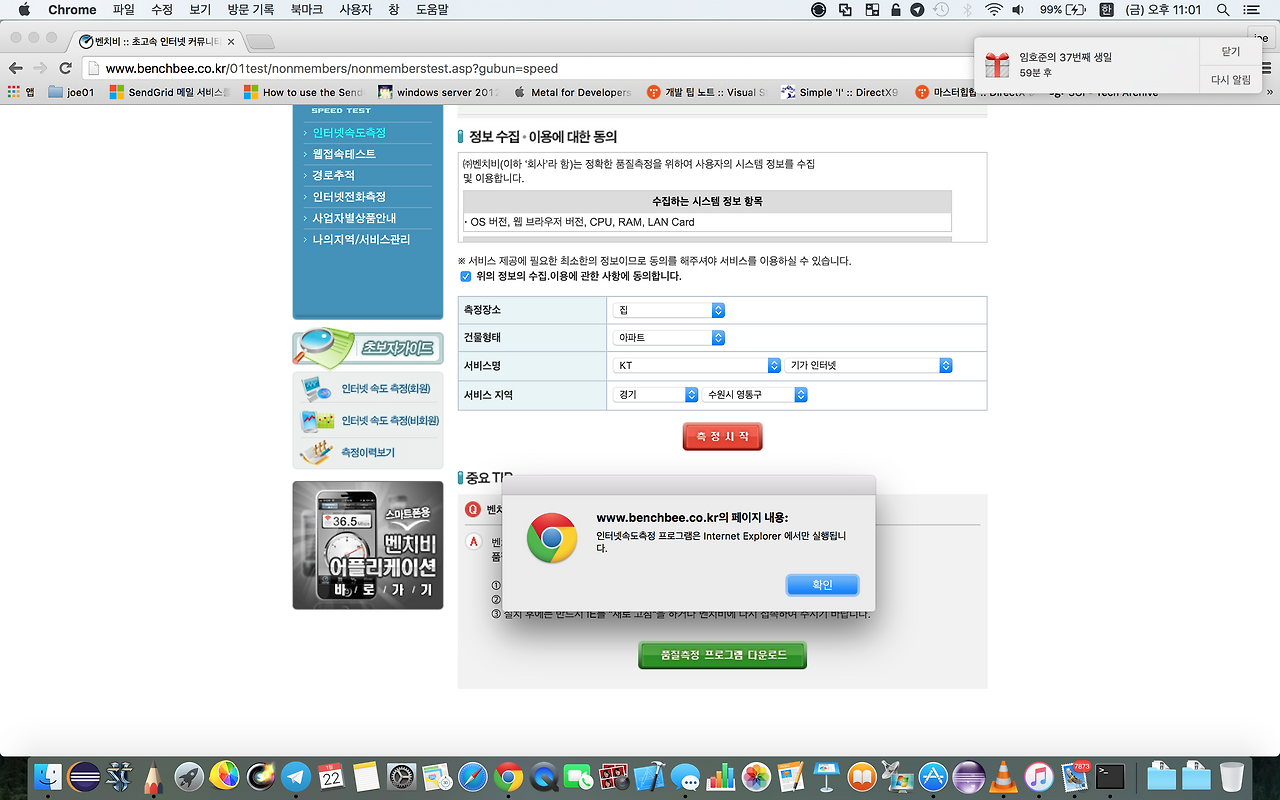Open Notes app in the dock

click(x=366, y=776)
